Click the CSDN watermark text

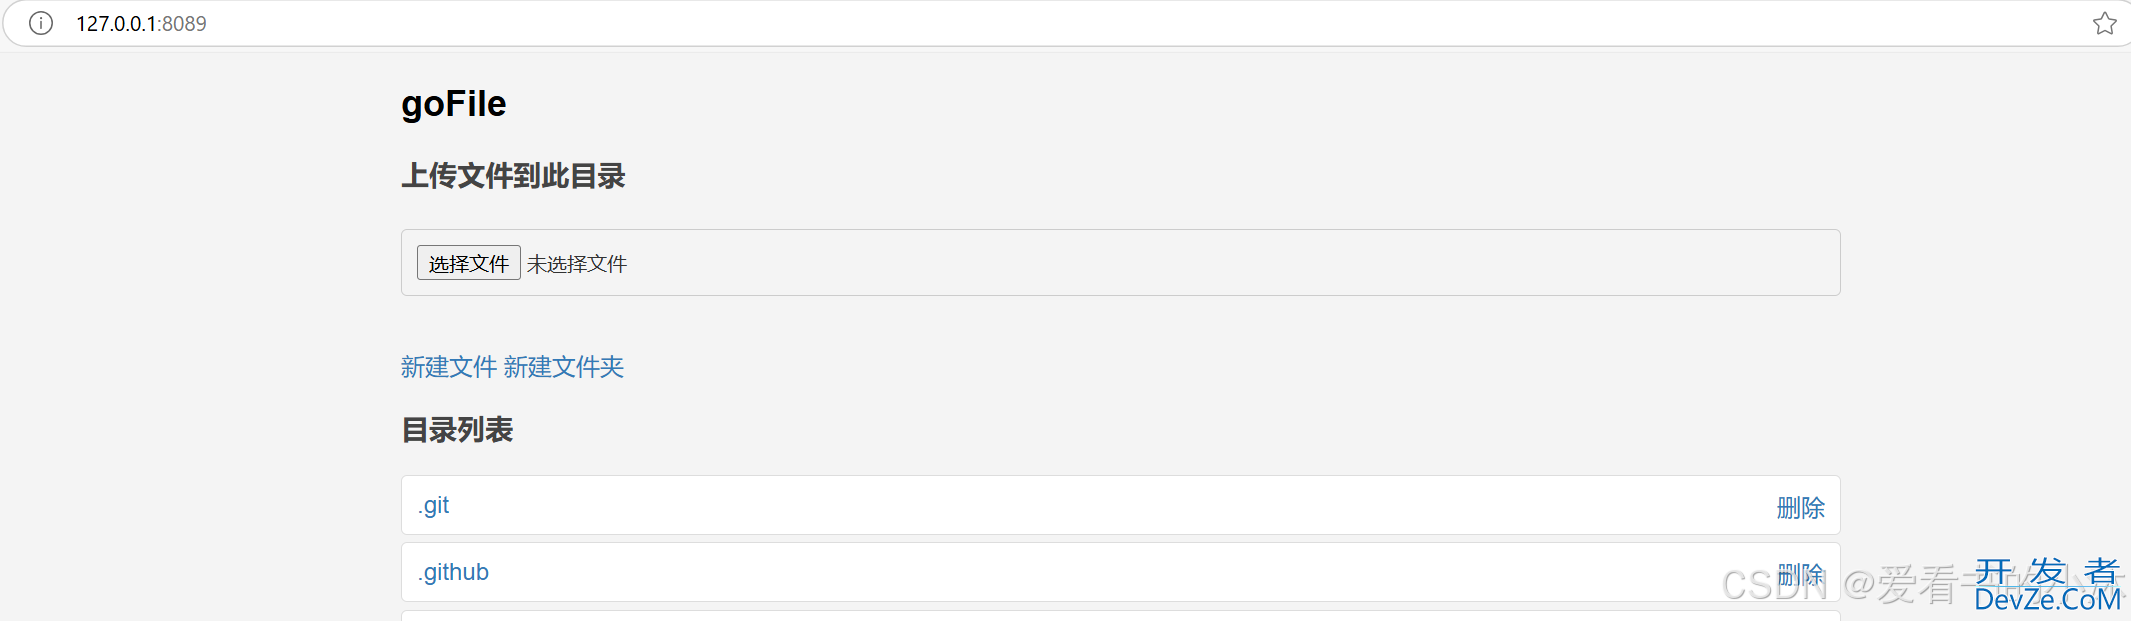coord(1774,585)
